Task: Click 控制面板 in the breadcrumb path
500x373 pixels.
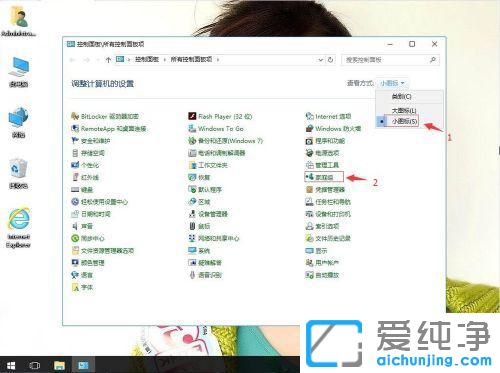Action: tap(147, 60)
